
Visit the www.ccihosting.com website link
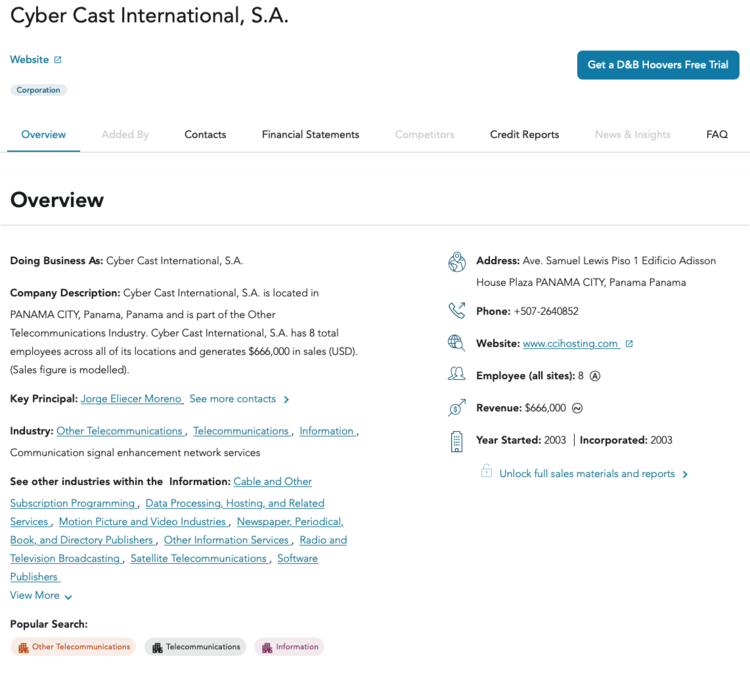tap(570, 343)
